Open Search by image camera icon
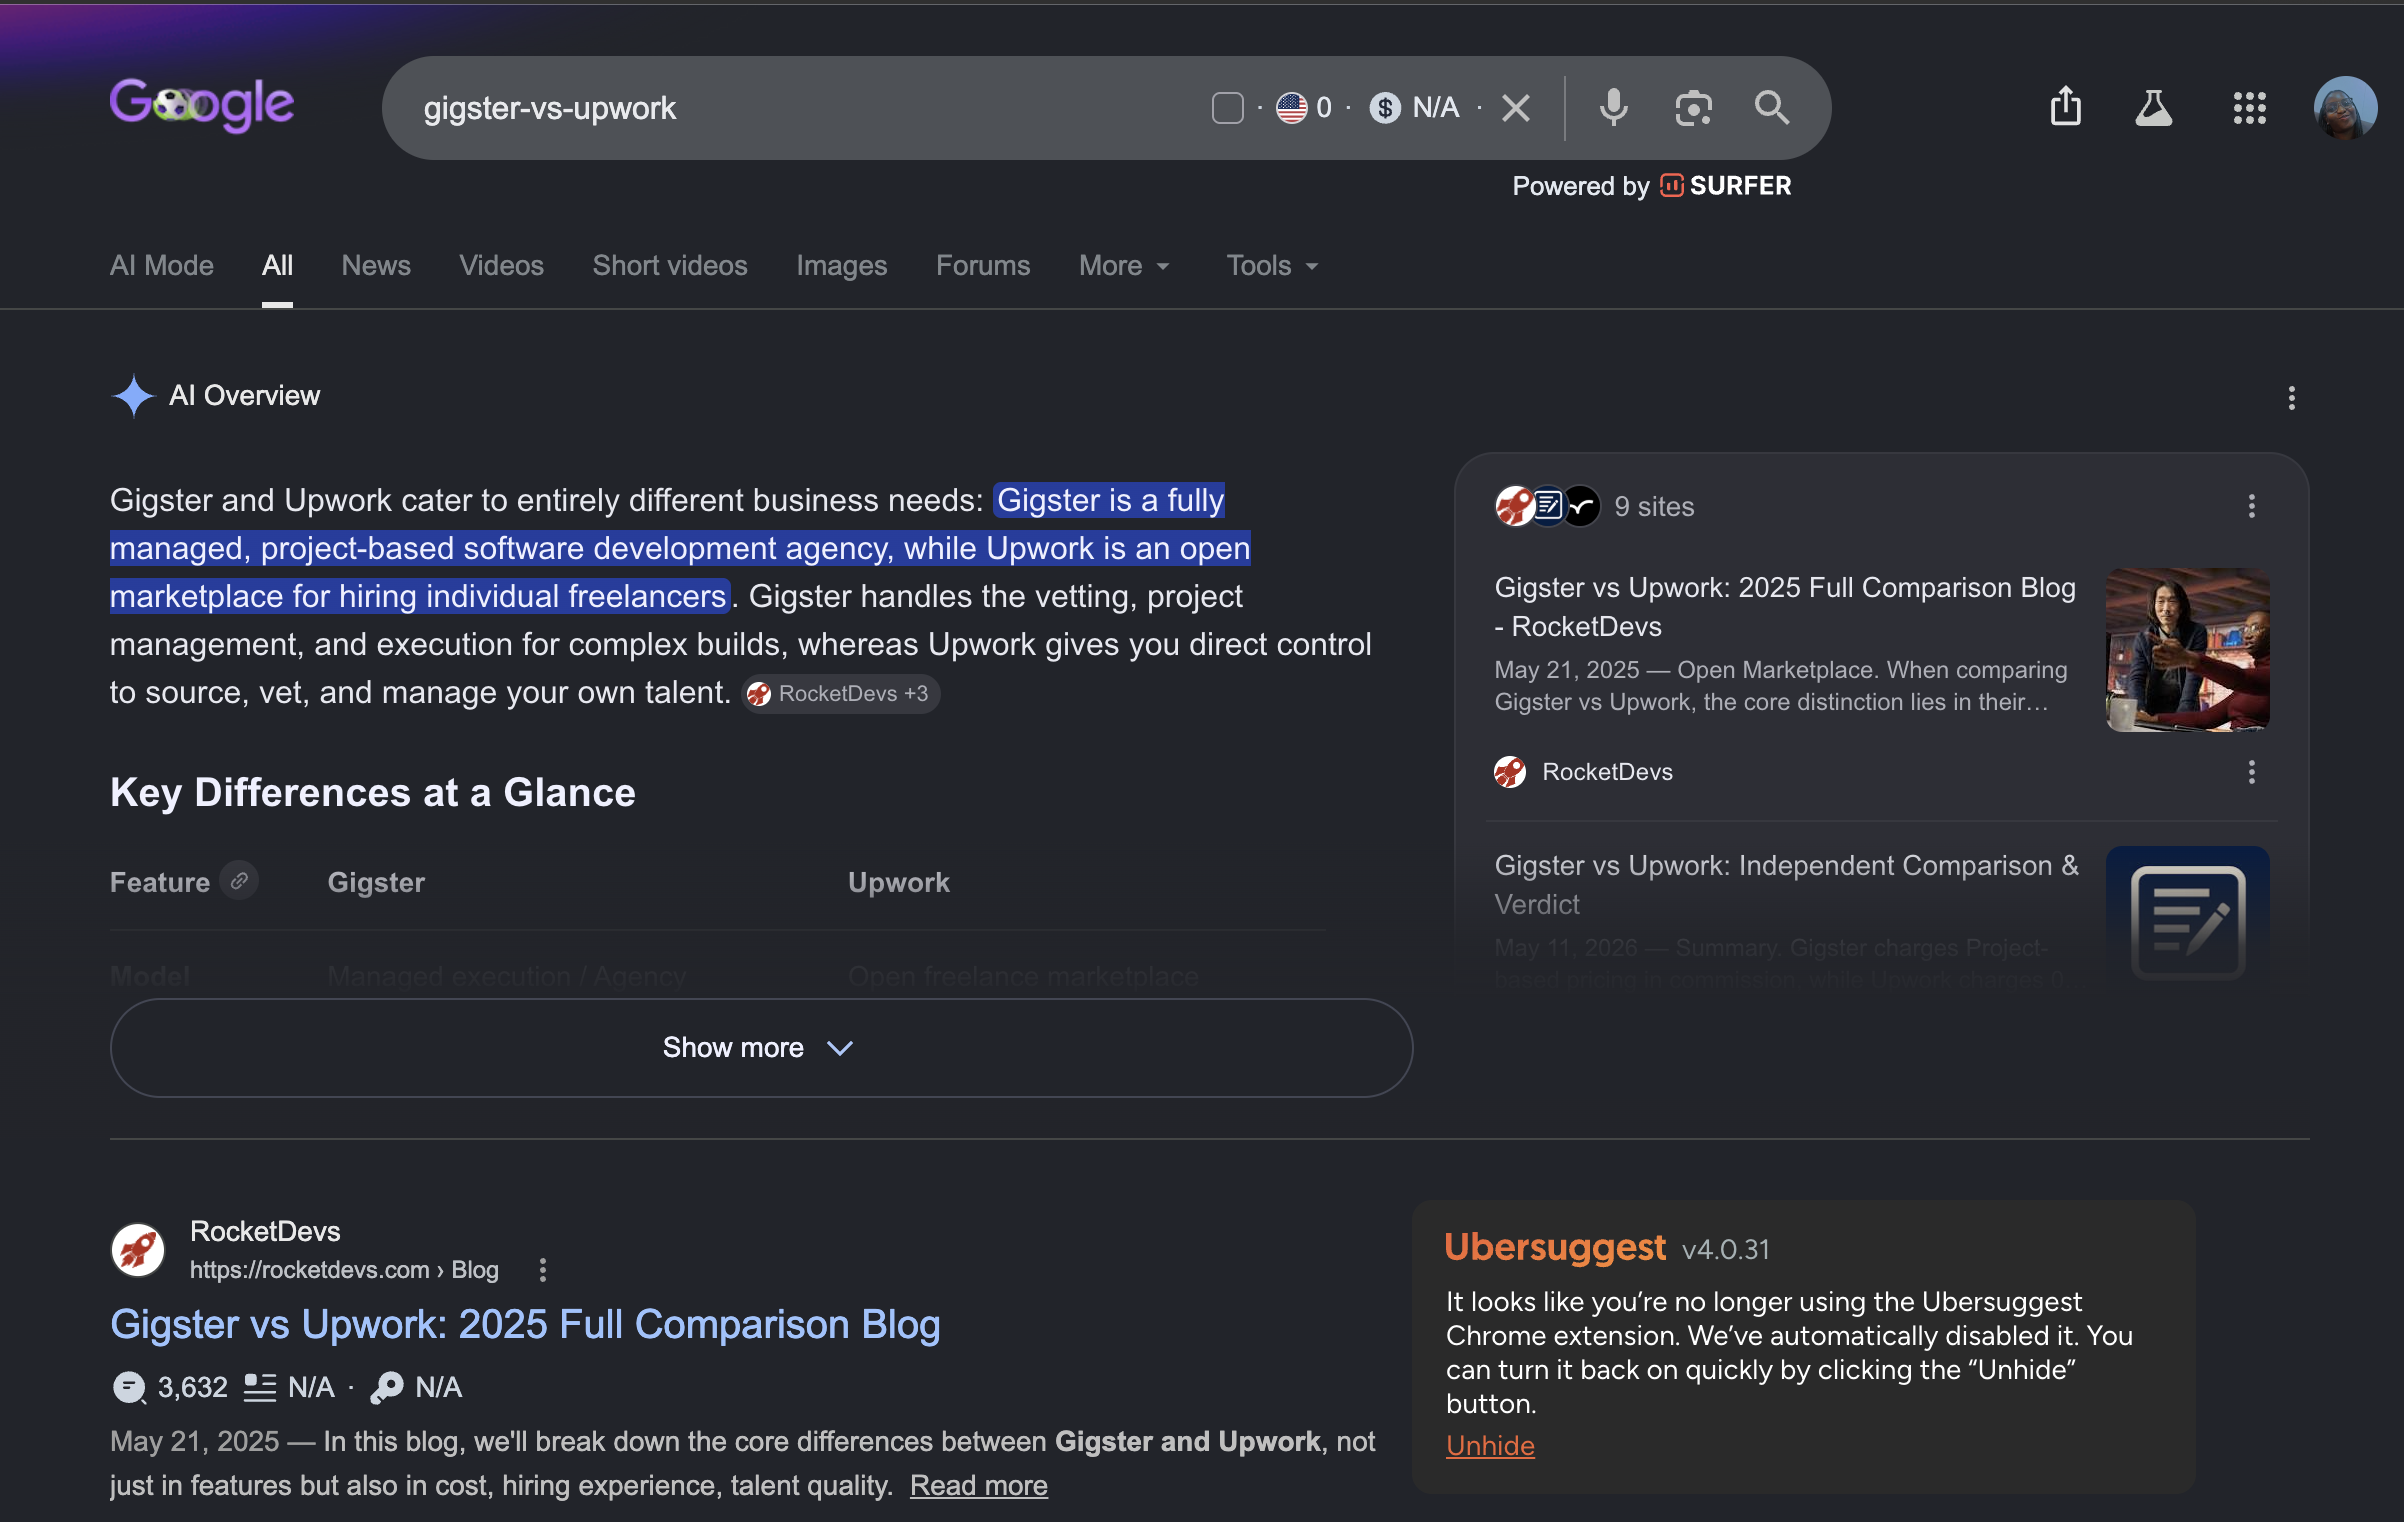This screenshot has height=1522, width=2404. pos(1693,108)
